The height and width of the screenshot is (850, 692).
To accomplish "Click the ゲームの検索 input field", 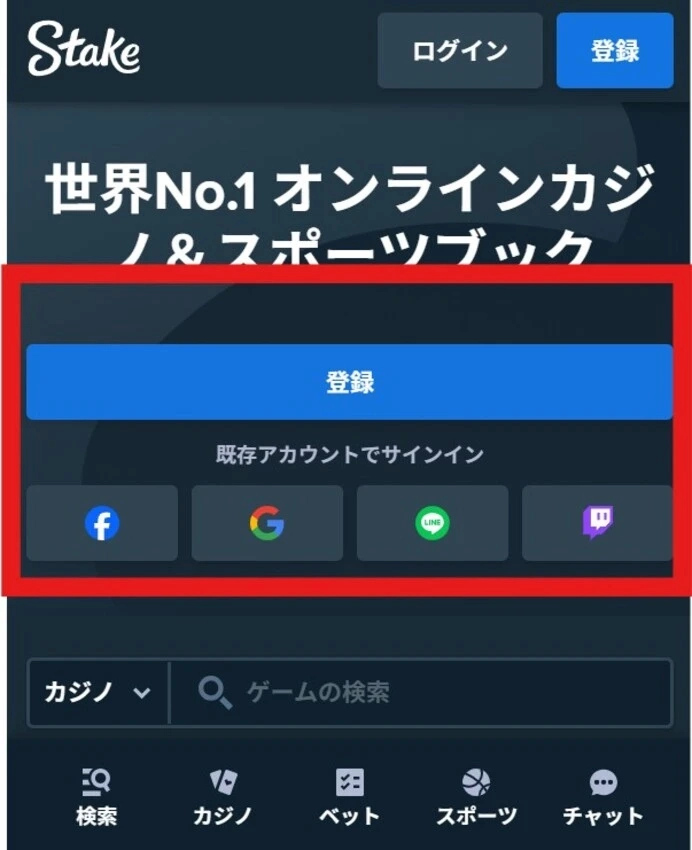I will (x=421, y=692).
